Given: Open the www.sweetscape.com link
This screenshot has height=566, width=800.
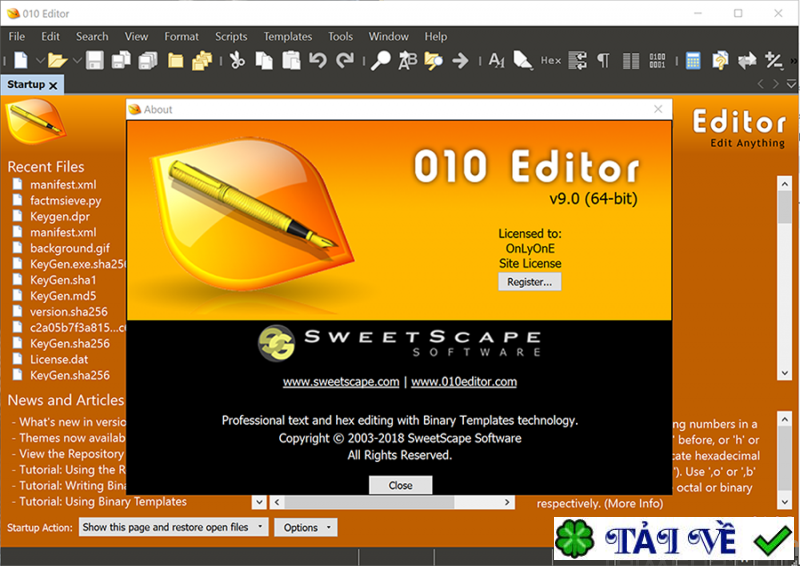Looking at the screenshot, I should click(x=341, y=381).
